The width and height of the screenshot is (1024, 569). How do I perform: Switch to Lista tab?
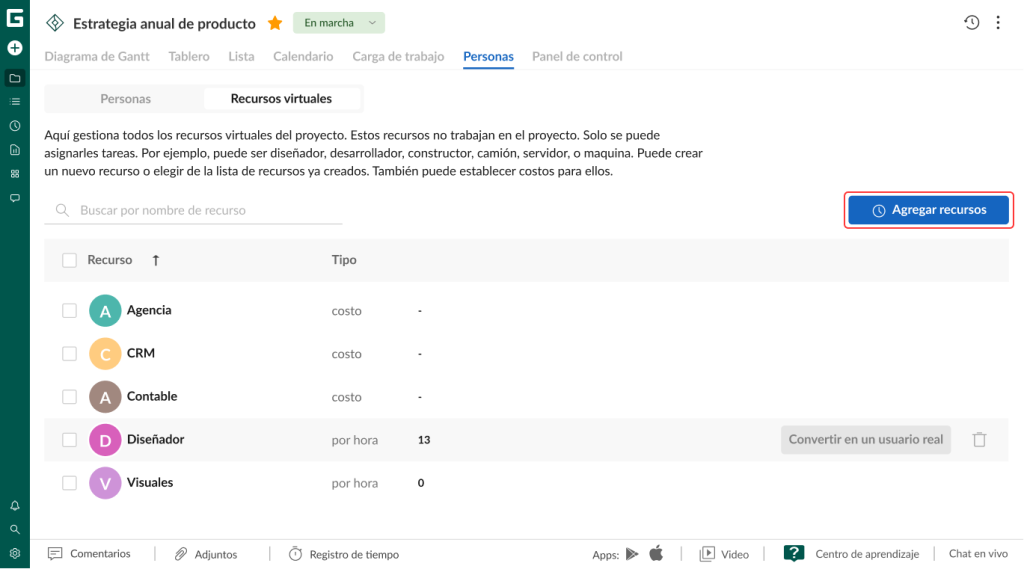tap(241, 56)
